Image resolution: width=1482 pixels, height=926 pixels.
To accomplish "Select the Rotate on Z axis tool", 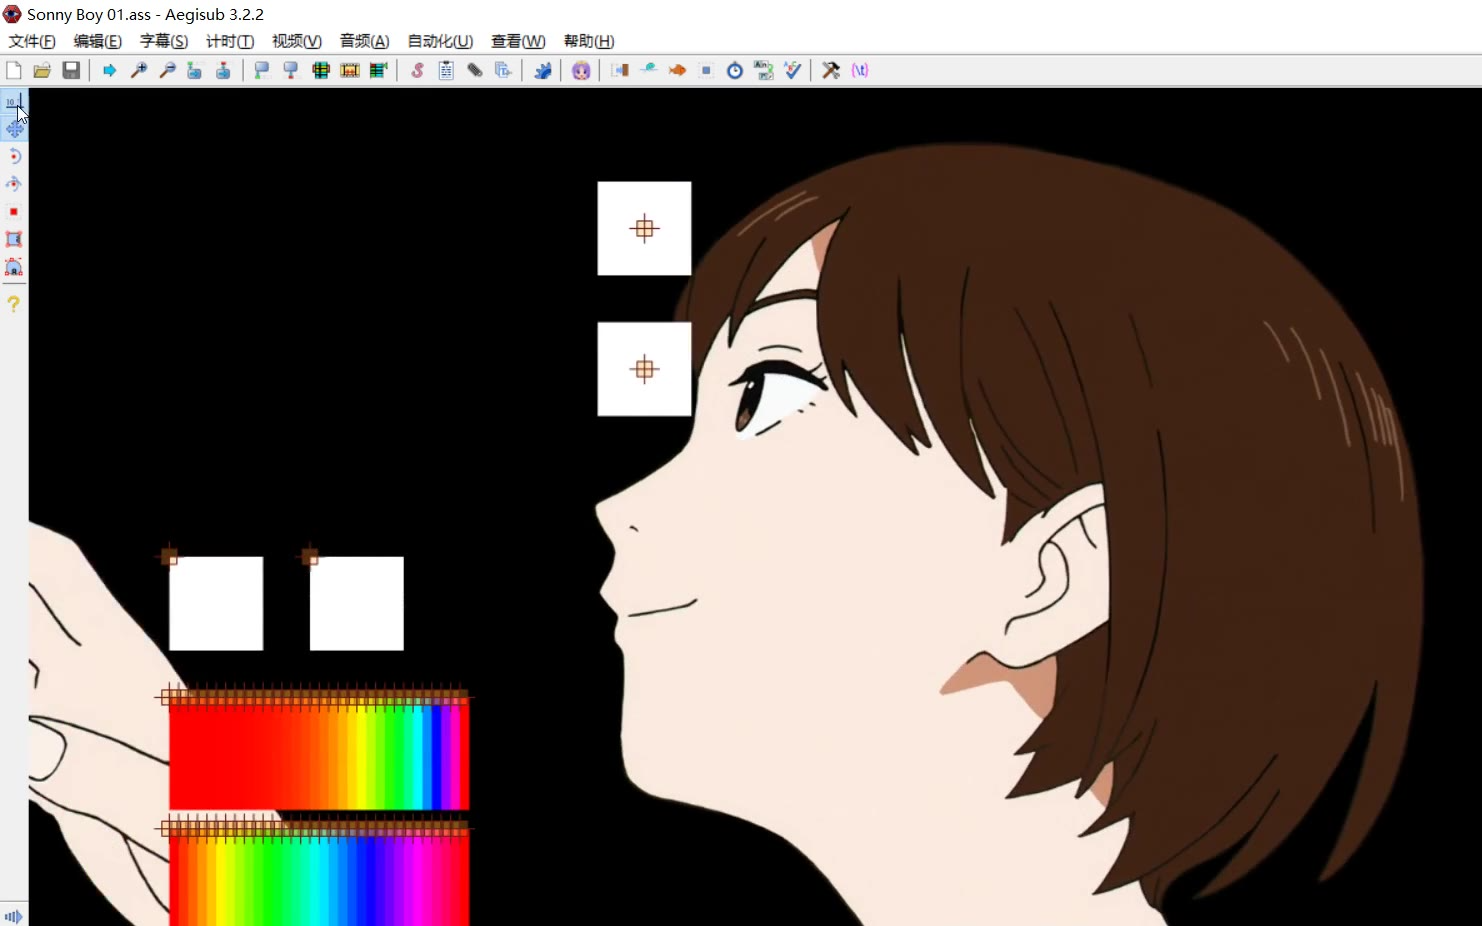I will [x=14, y=156].
